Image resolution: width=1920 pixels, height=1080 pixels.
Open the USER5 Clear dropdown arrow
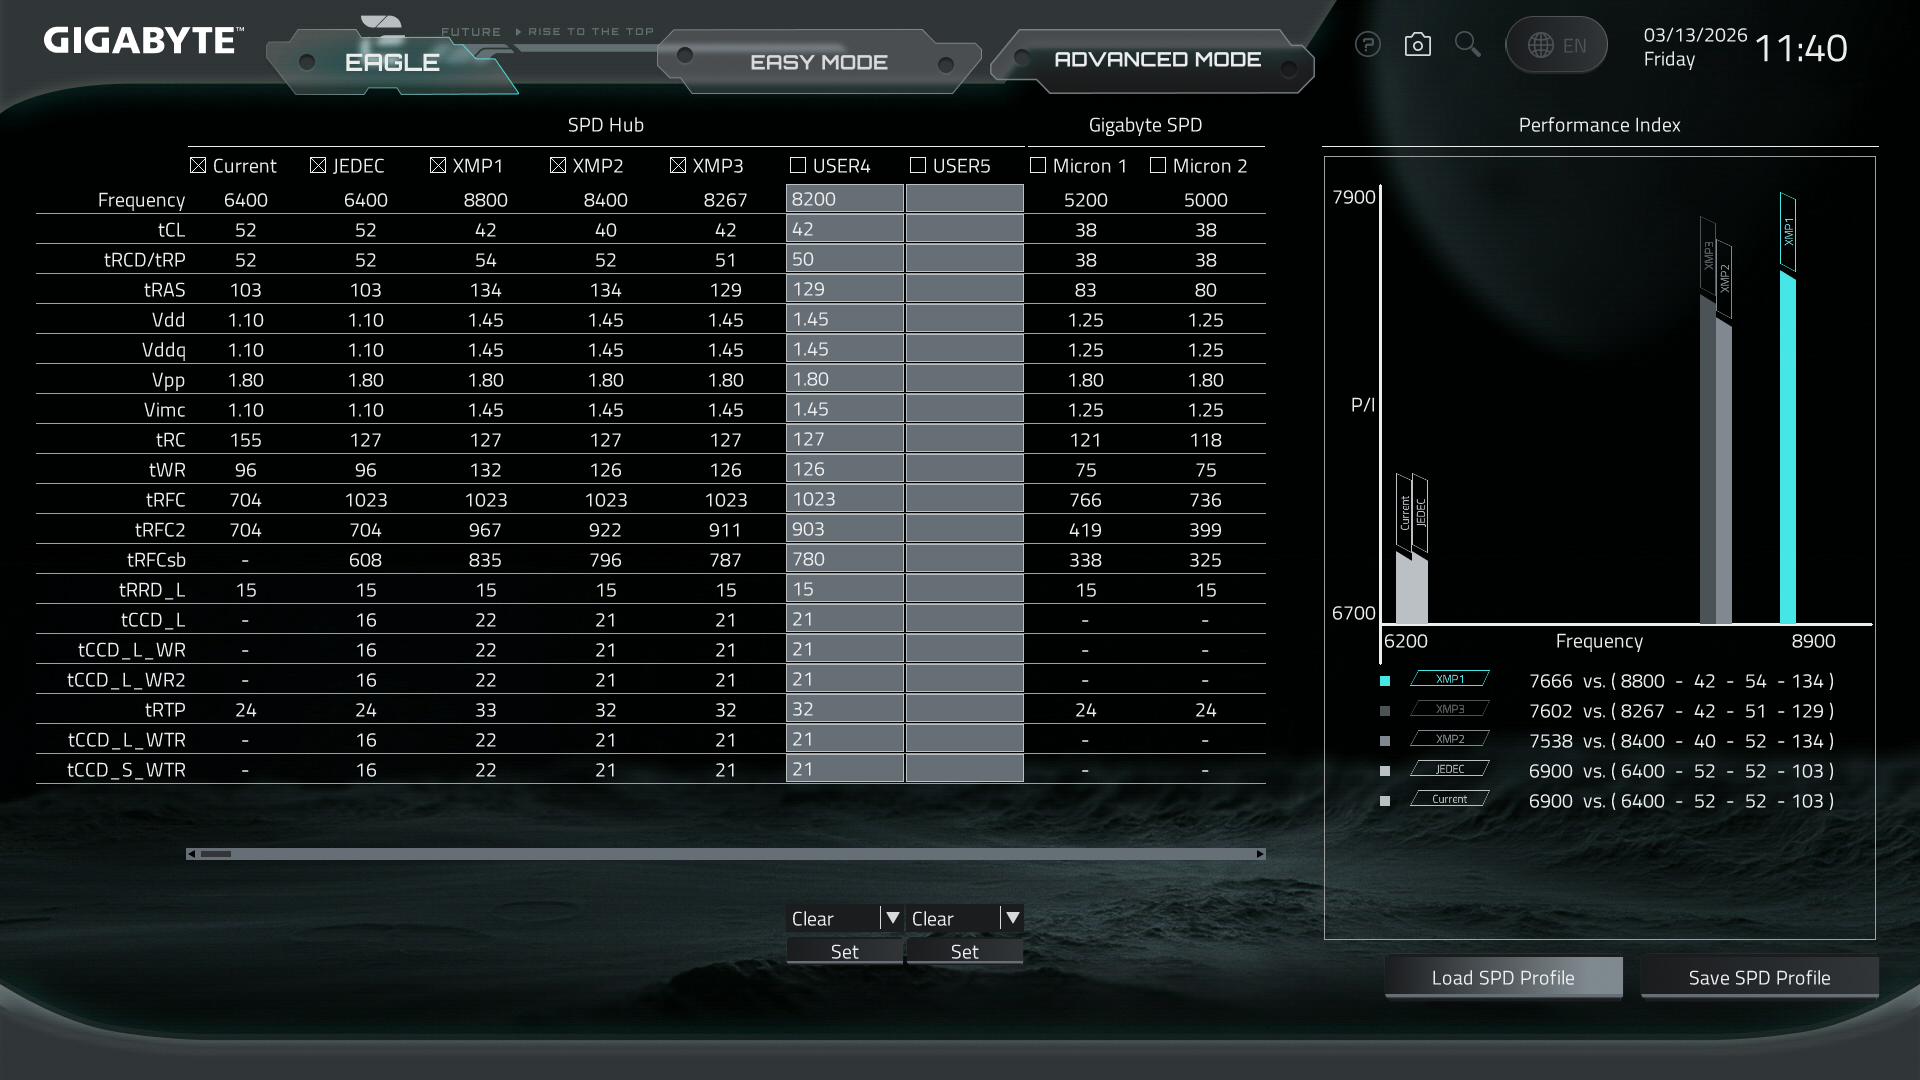1012,918
